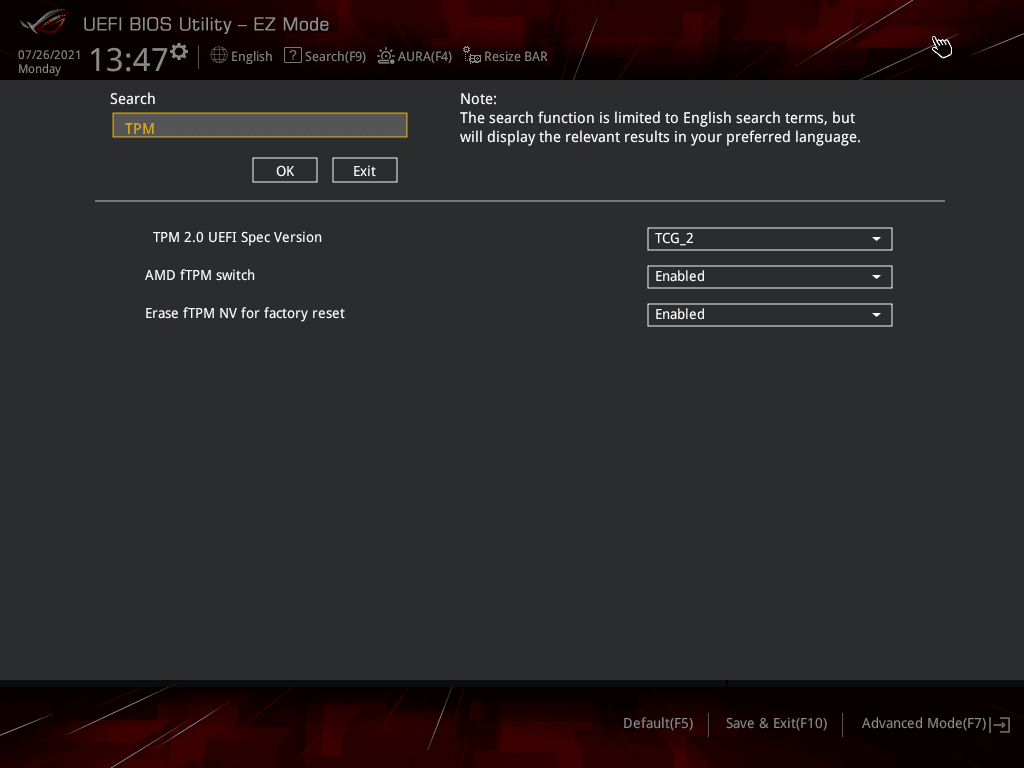Open AMD fTPM switch dropdown

point(769,277)
